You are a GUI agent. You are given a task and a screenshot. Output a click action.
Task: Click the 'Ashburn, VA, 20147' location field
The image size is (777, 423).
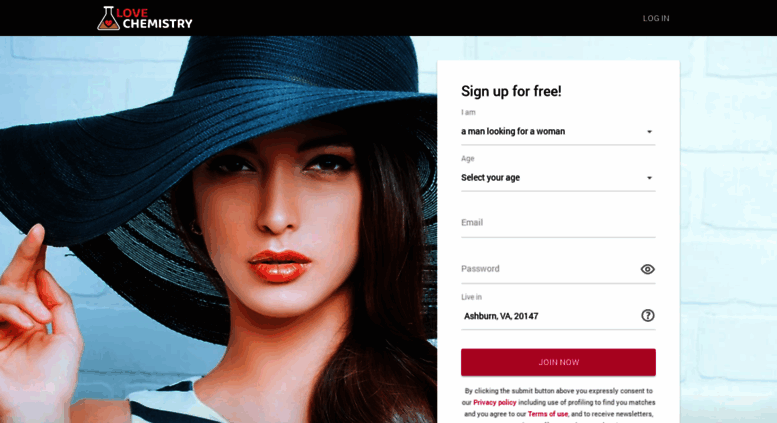point(550,316)
